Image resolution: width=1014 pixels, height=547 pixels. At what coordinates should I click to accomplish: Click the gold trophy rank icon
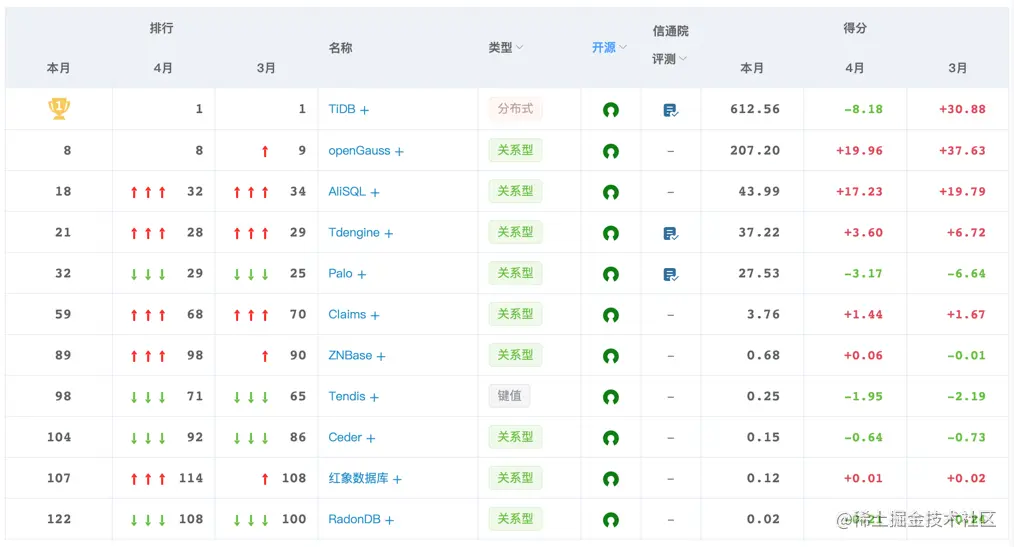[59, 108]
